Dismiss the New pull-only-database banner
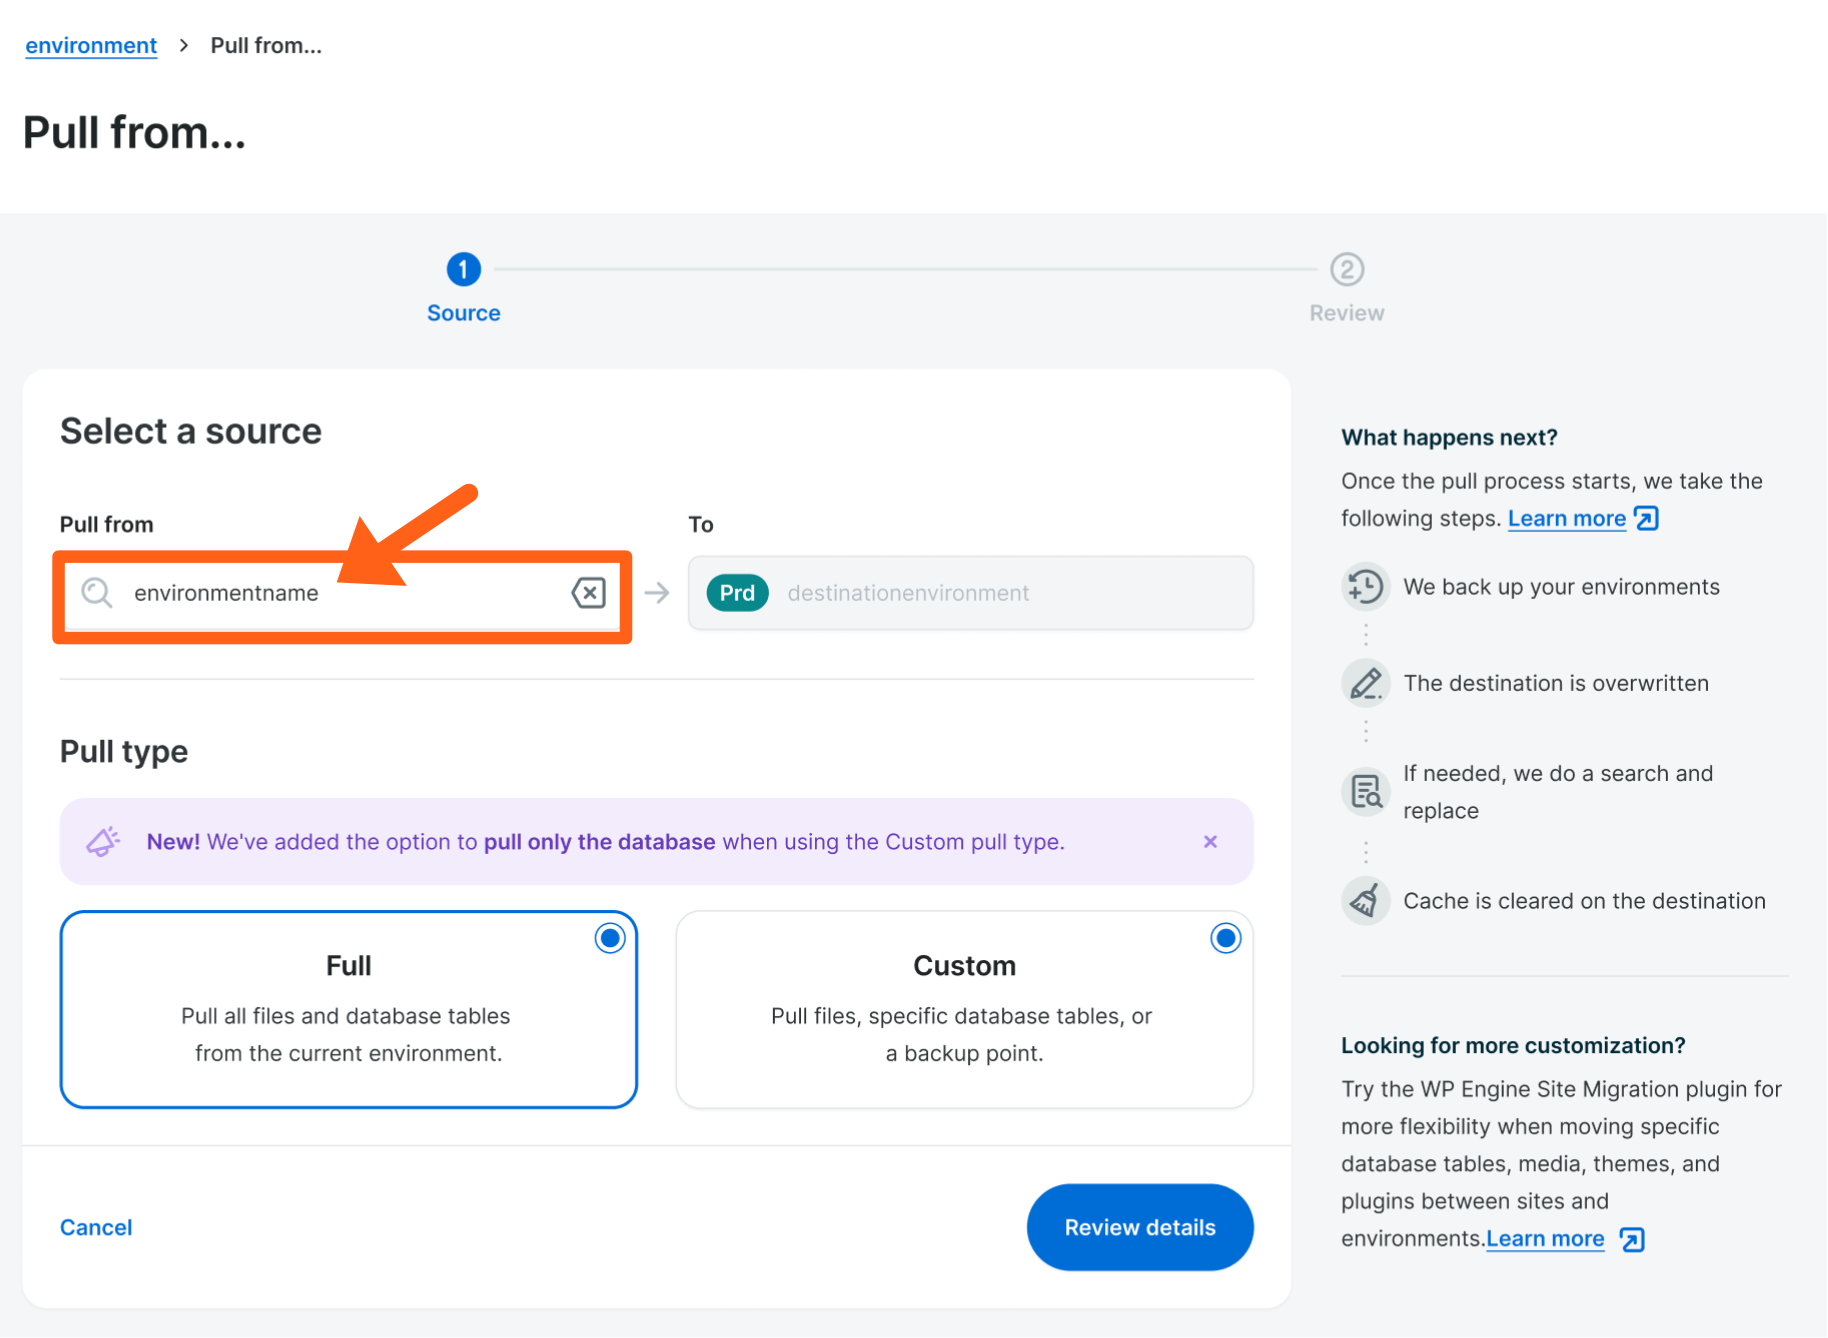The image size is (1828, 1338). click(x=1210, y=842)
